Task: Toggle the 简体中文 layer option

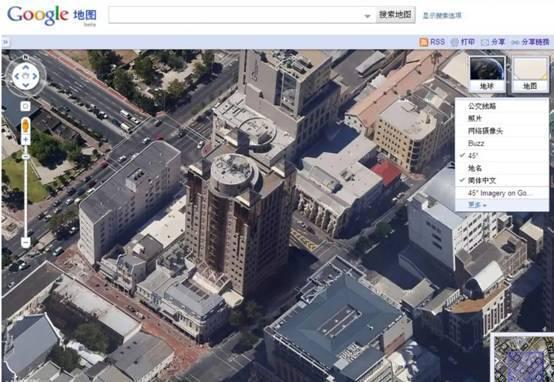Action: pyautogui.click(x=502, y=181)
